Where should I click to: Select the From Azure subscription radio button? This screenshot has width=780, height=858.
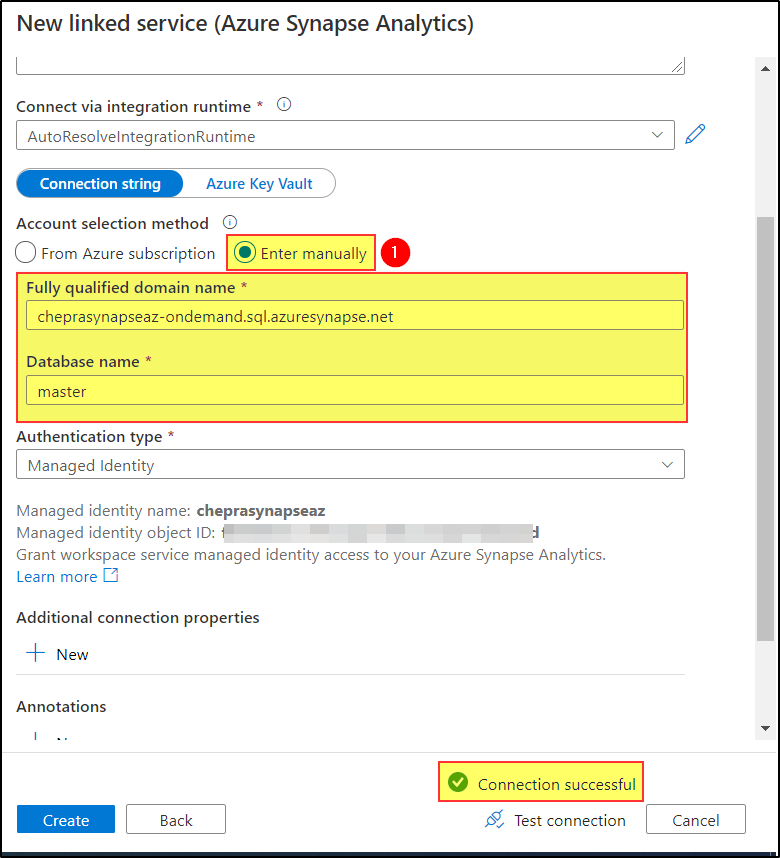(x=25, y=253)
